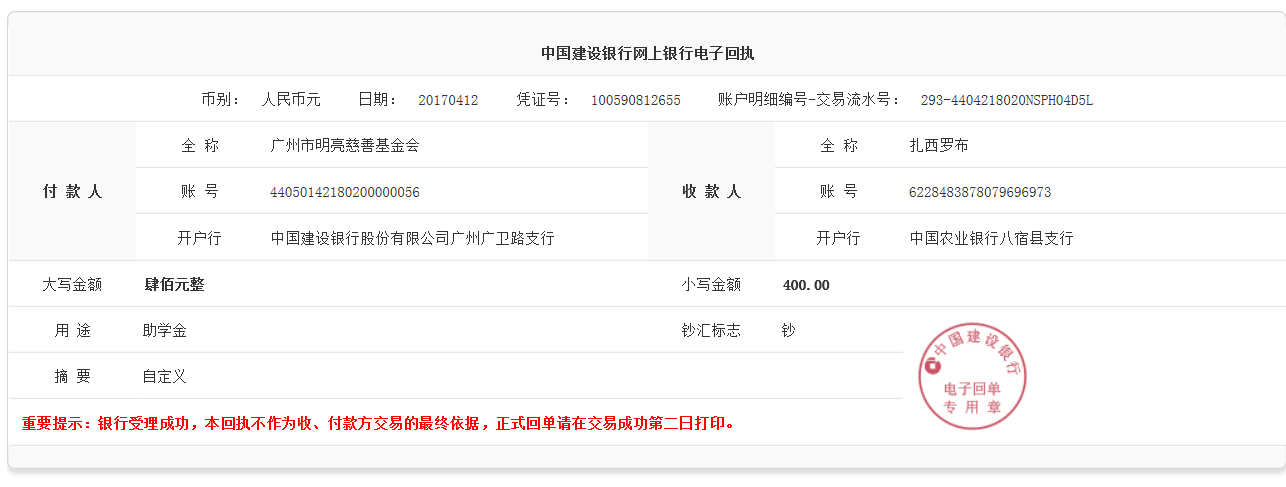Click the red 电子回单专用章 stamp
Screen dimensions: 1286x487
(x=972, y=376)
